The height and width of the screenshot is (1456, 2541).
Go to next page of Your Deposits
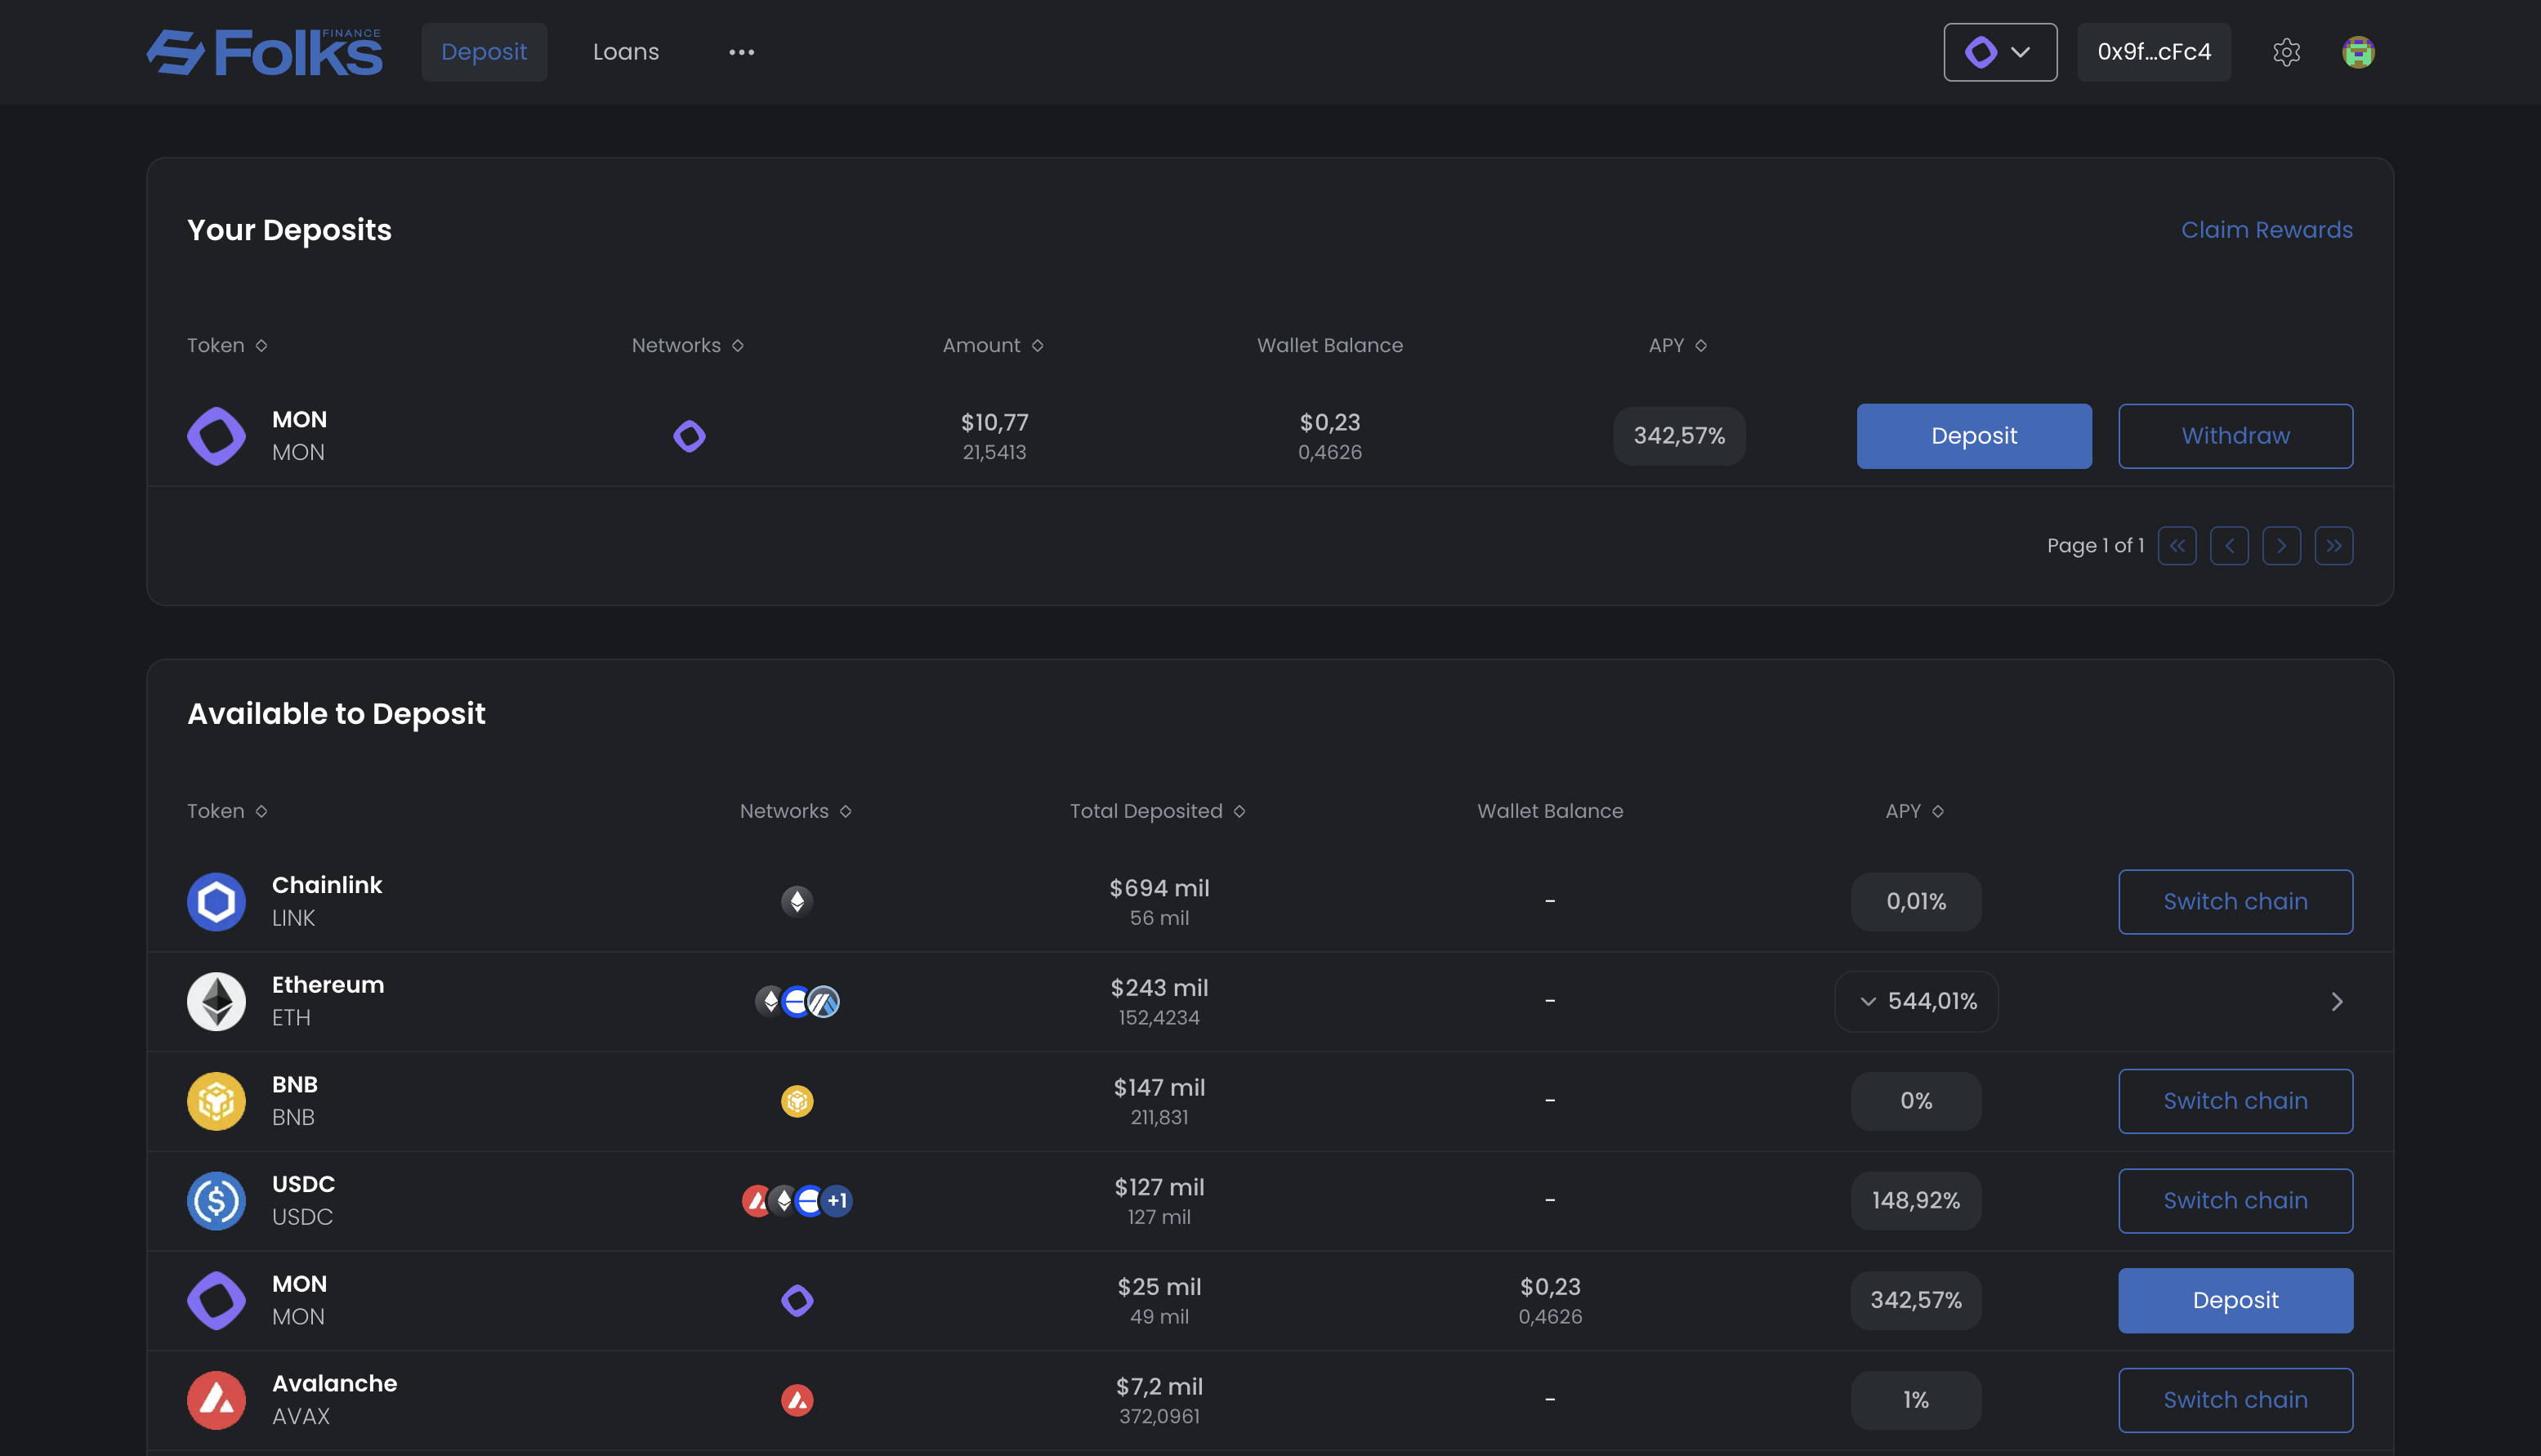click(x=2281, y=546)
